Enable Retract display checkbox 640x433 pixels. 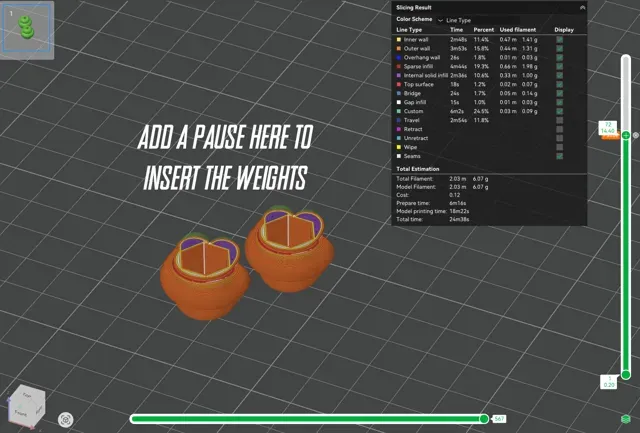pyautogui.click(x=560, y=129)
